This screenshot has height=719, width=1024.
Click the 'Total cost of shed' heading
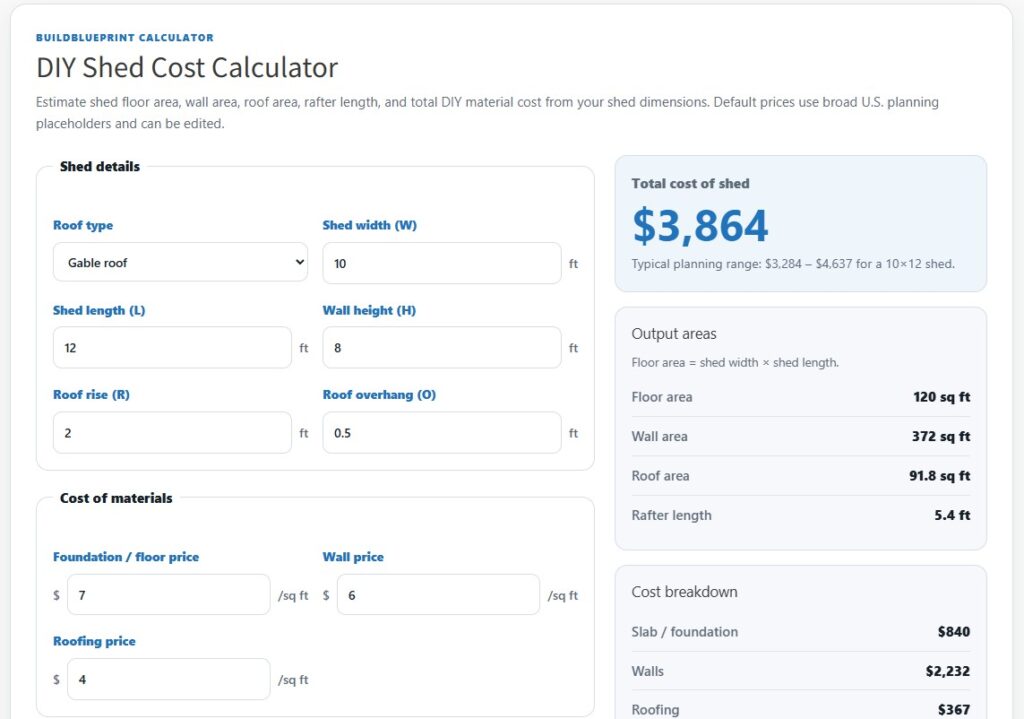click(690, 184)
